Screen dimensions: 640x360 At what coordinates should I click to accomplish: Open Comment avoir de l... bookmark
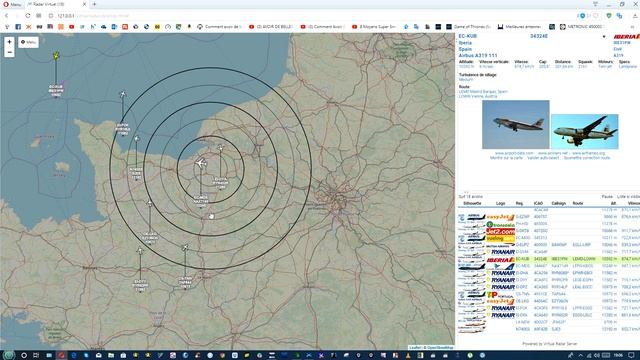(x=219, y=27)
